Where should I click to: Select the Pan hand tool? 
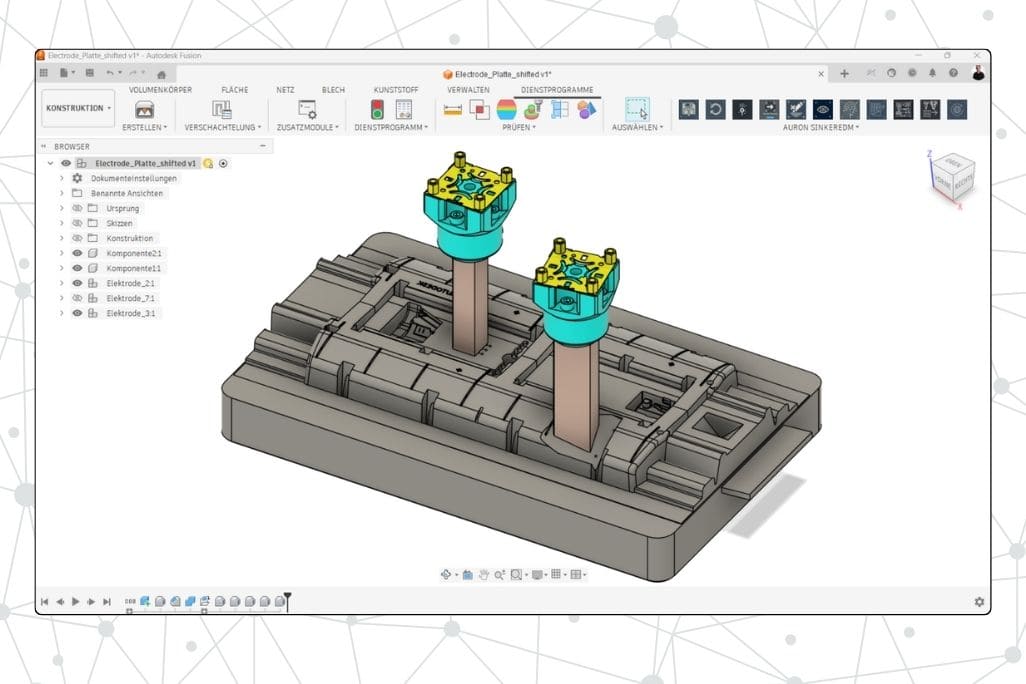484,575
